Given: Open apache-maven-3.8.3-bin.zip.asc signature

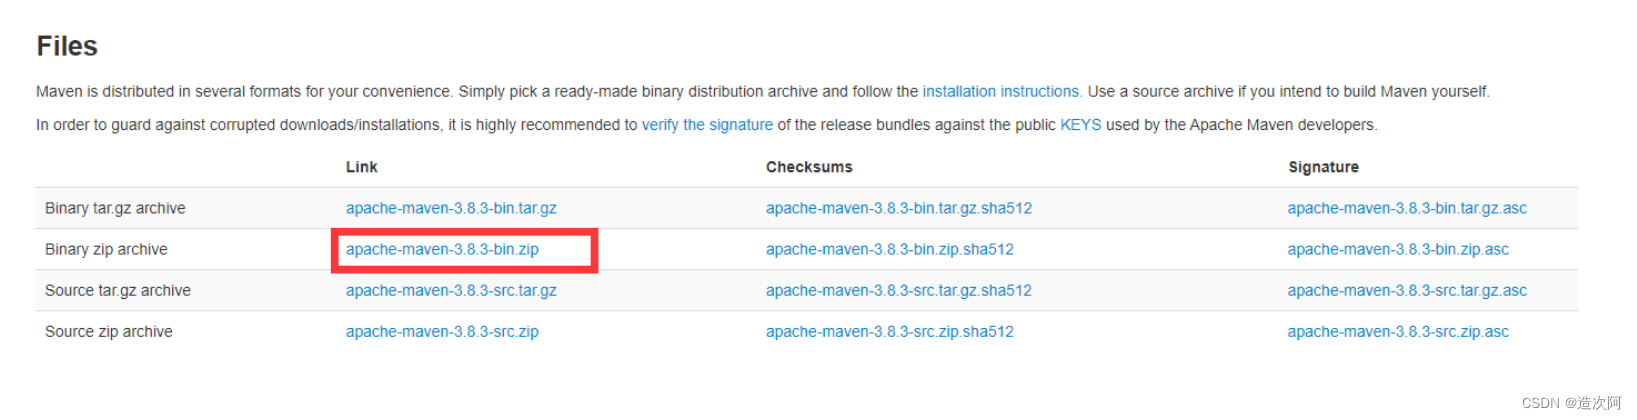Looking at the screenshot, I should pyautogui.click(x=1398, y=249).
